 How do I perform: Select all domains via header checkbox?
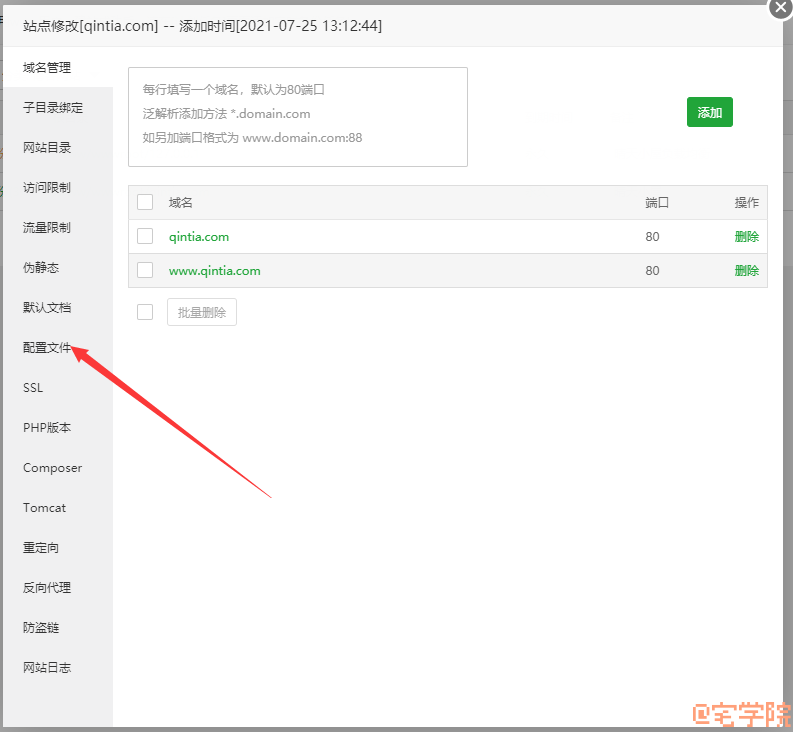pyautogui.click(x=145, y=202)
